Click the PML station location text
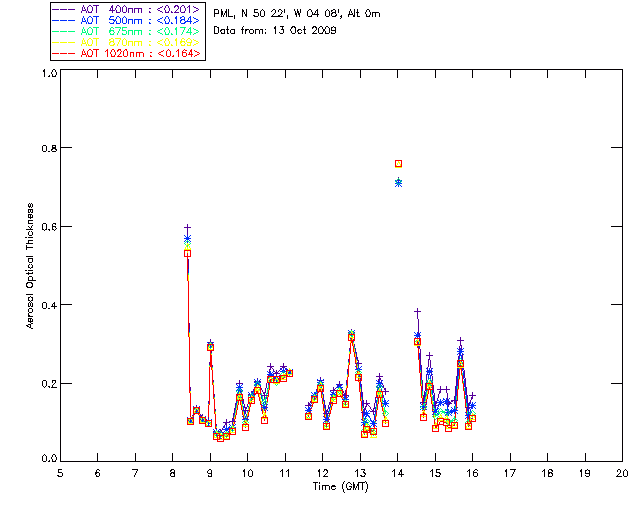Image resolution: width=640 pixels, height=512 pixels. click(x=296, y=14)
